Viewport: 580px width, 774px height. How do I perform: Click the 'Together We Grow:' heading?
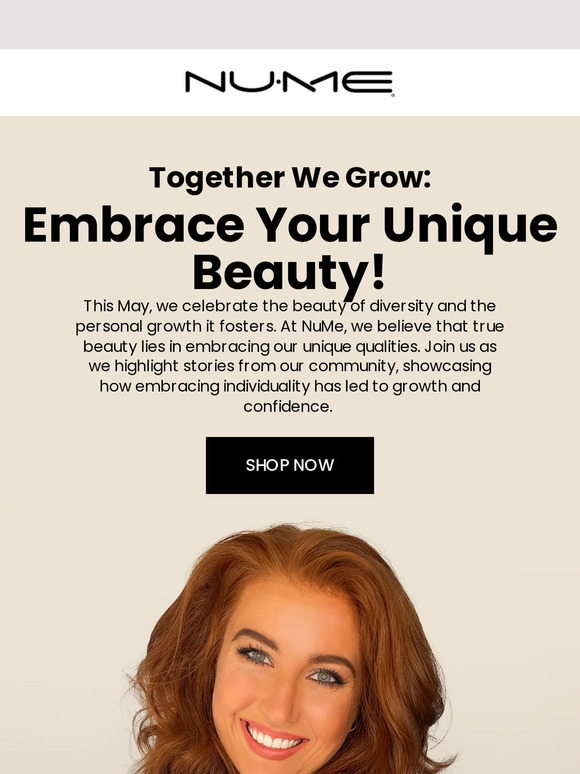pyautogui.click(x=290, y=178)
